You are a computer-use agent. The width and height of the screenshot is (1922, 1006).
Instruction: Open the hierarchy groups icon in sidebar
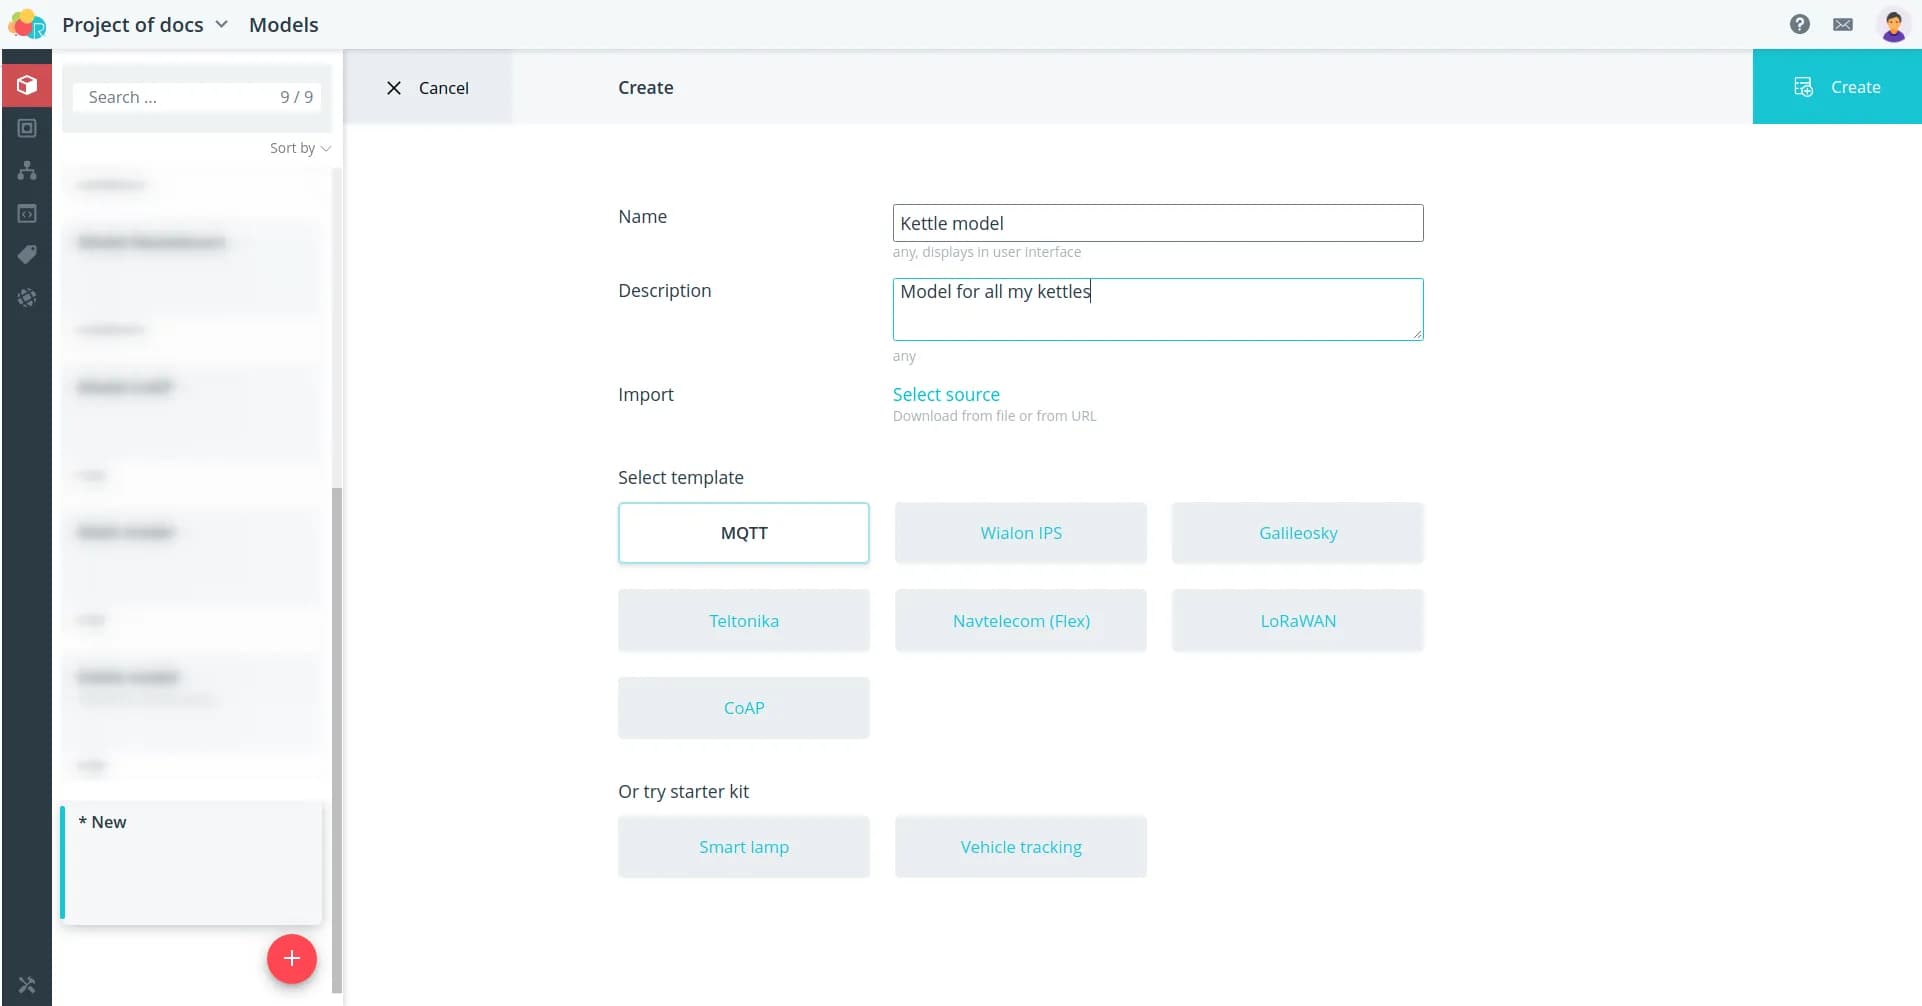click(x=27, y=171)
